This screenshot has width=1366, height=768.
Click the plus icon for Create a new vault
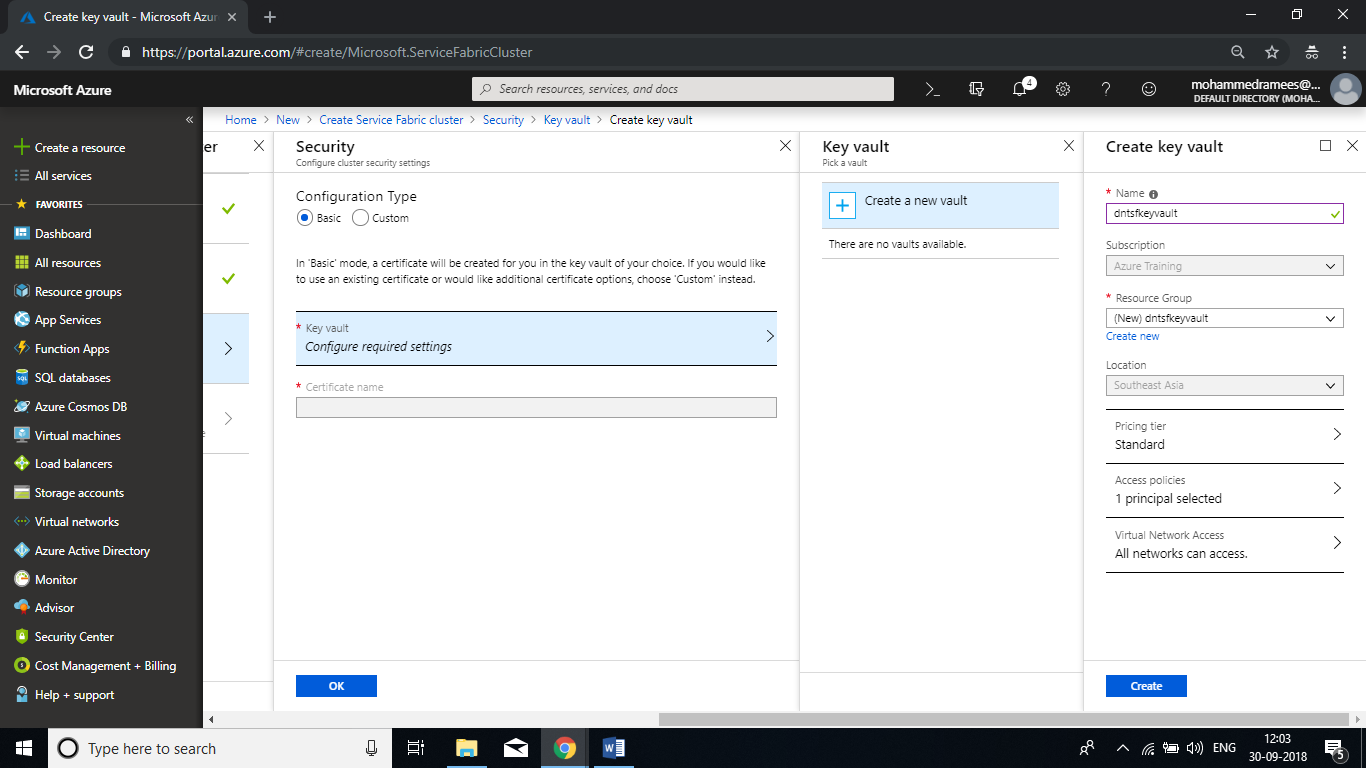click(842, 205)
